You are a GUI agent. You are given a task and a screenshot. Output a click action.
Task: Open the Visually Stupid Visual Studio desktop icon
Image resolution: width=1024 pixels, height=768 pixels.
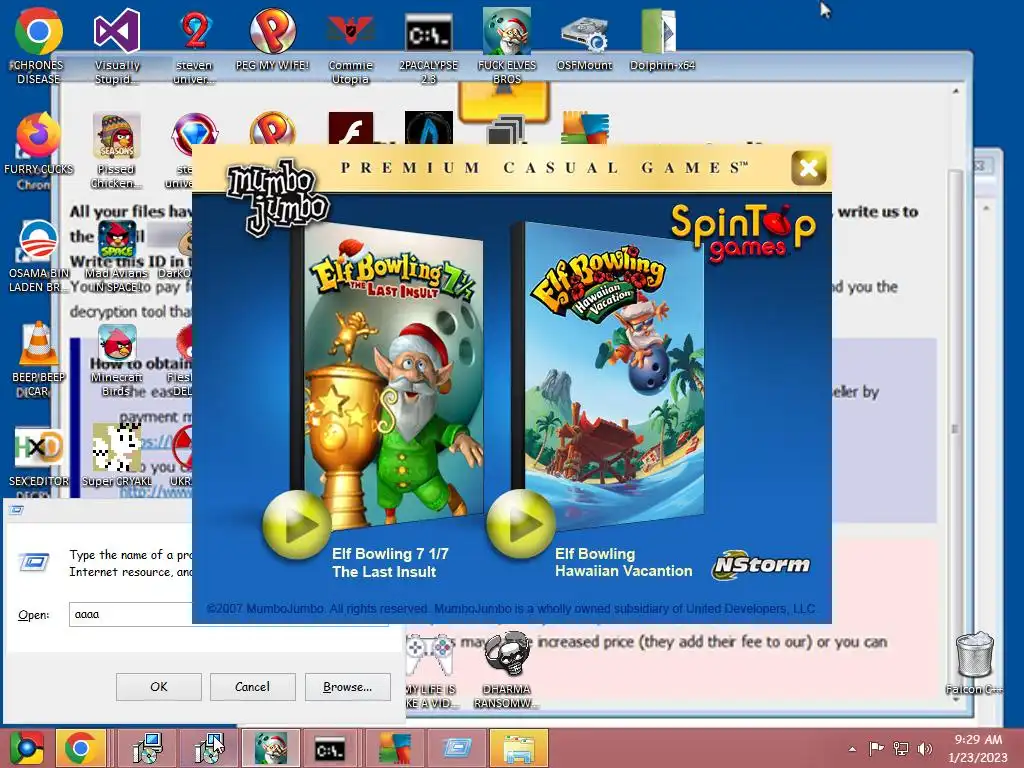[x=116, y=31]
